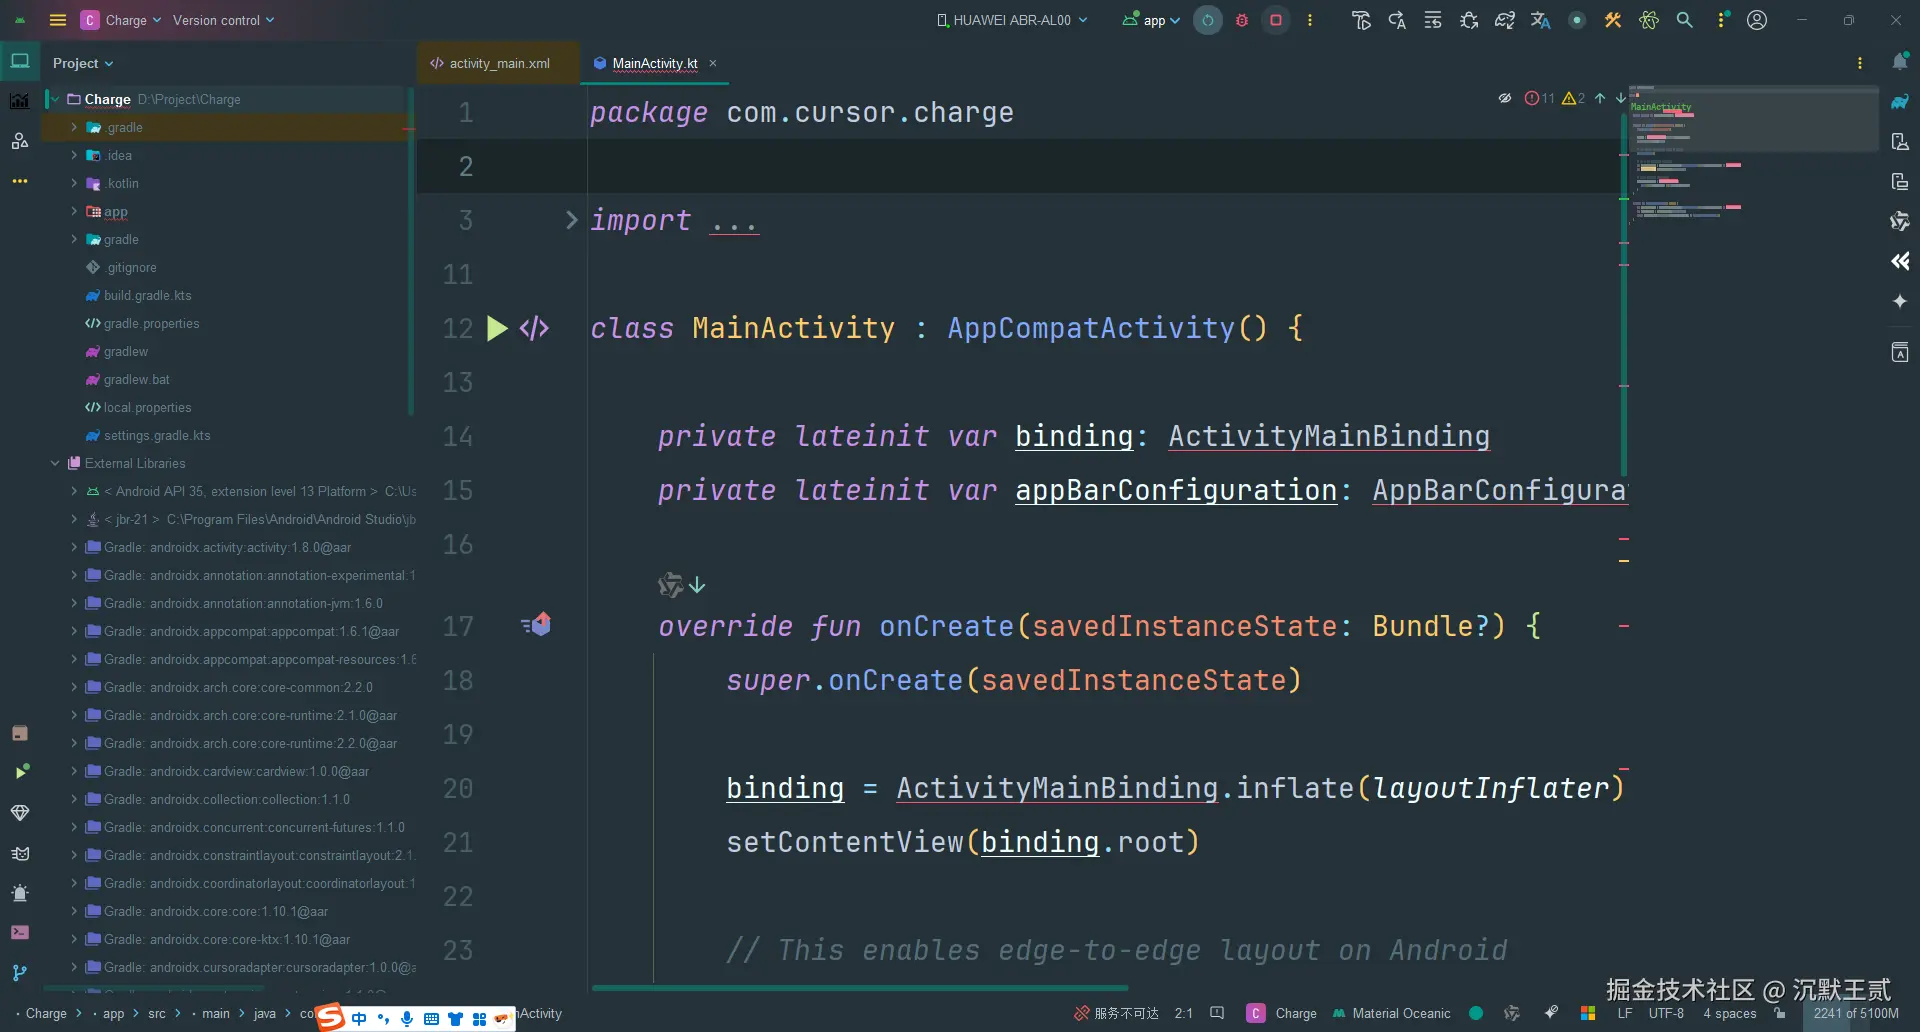
Task: Click the LF line separator widget
Action: point(1625,1013)
